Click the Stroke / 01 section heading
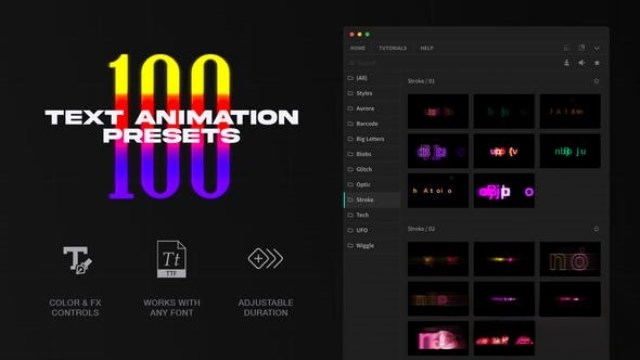 [421, 81]
